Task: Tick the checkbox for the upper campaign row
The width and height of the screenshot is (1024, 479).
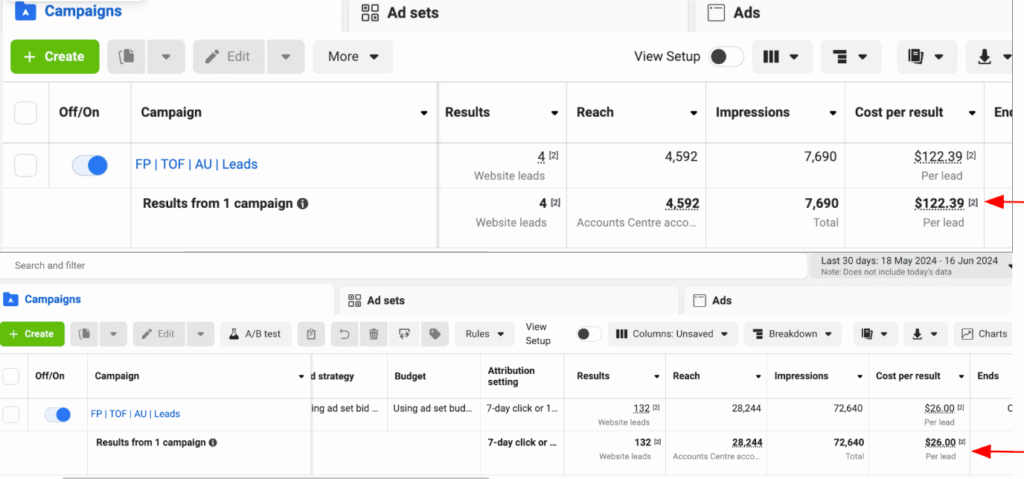Action: 26,164
